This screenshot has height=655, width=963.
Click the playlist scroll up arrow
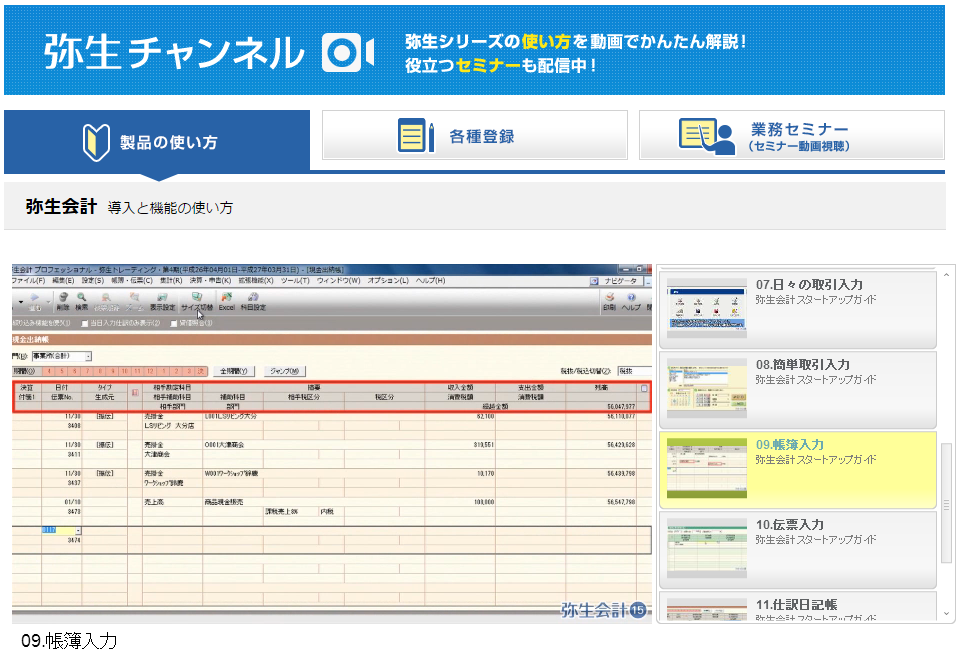coord(946,274)
